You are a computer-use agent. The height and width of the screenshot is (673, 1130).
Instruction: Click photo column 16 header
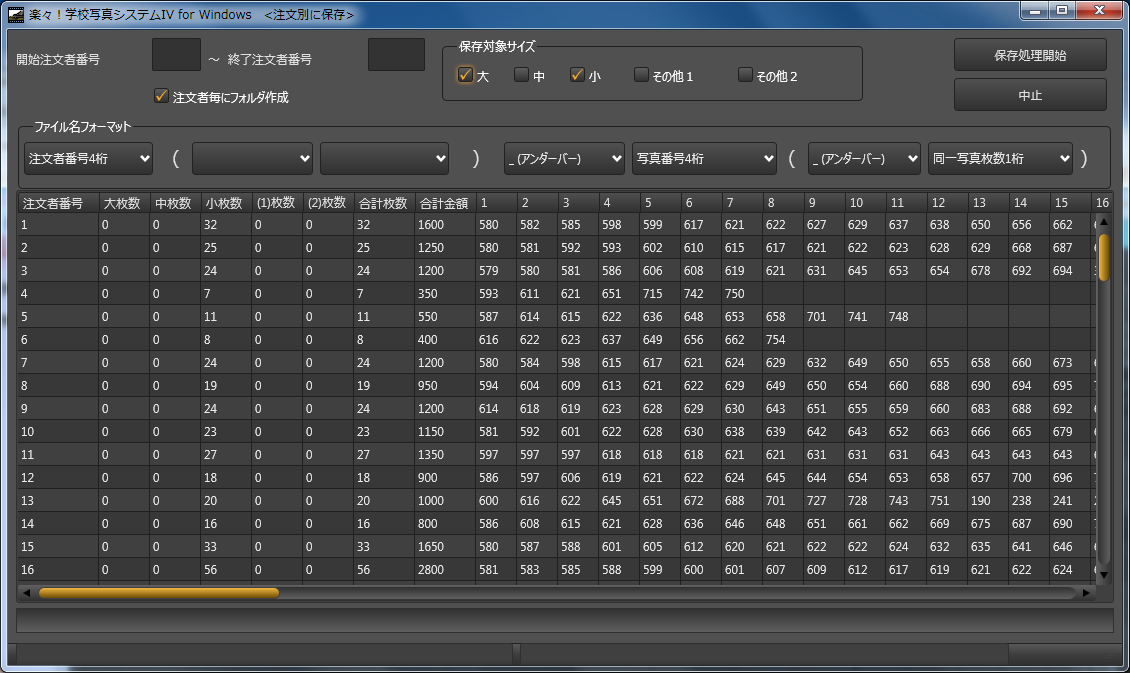[x=1103, y=203]
